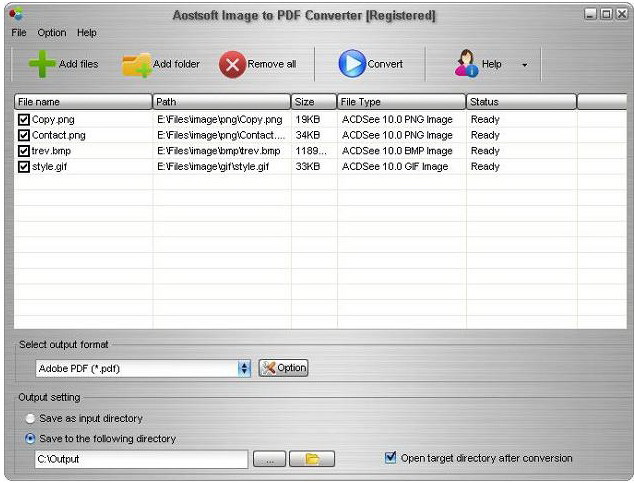Image resolution: width=634 pixels, height=483 pixels.
Task: Click the 34KB size cell
Action: click(x=308, y=135)
